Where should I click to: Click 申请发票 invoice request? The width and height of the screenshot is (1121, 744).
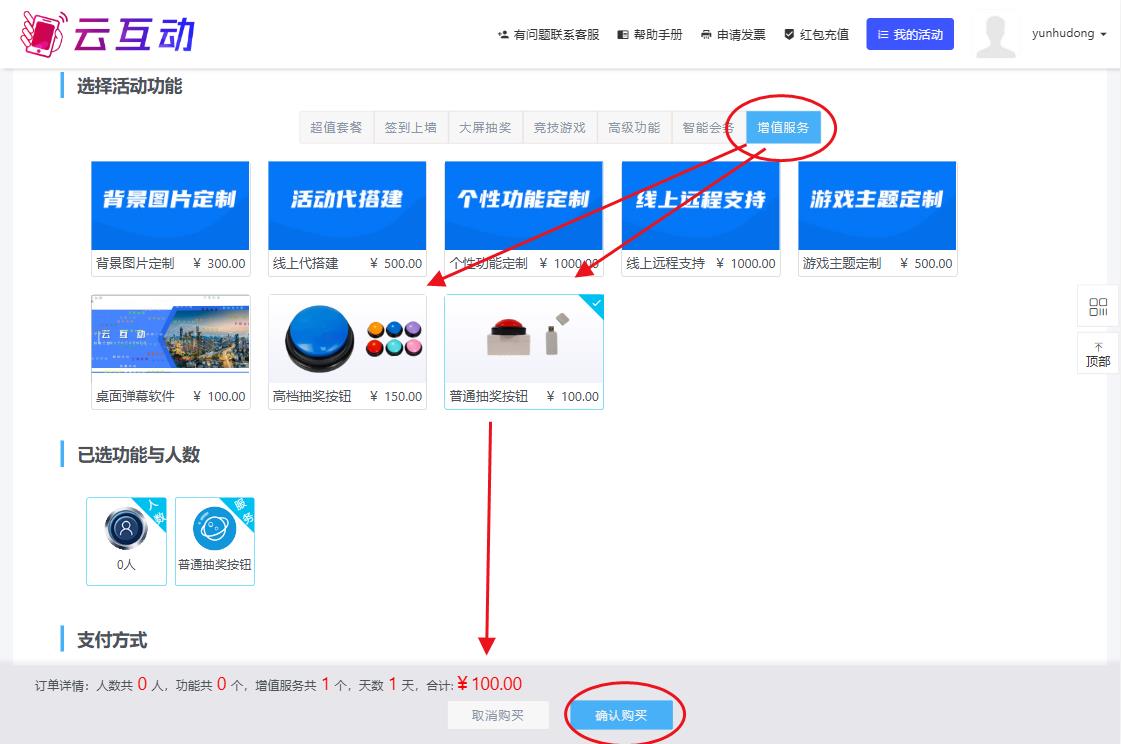tap(733, 35)
